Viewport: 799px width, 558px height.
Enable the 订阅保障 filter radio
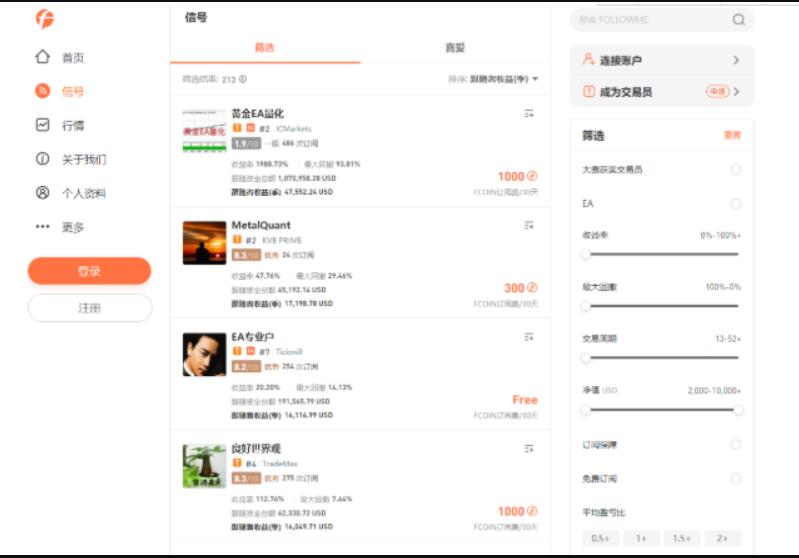click(x=735, y=444)
